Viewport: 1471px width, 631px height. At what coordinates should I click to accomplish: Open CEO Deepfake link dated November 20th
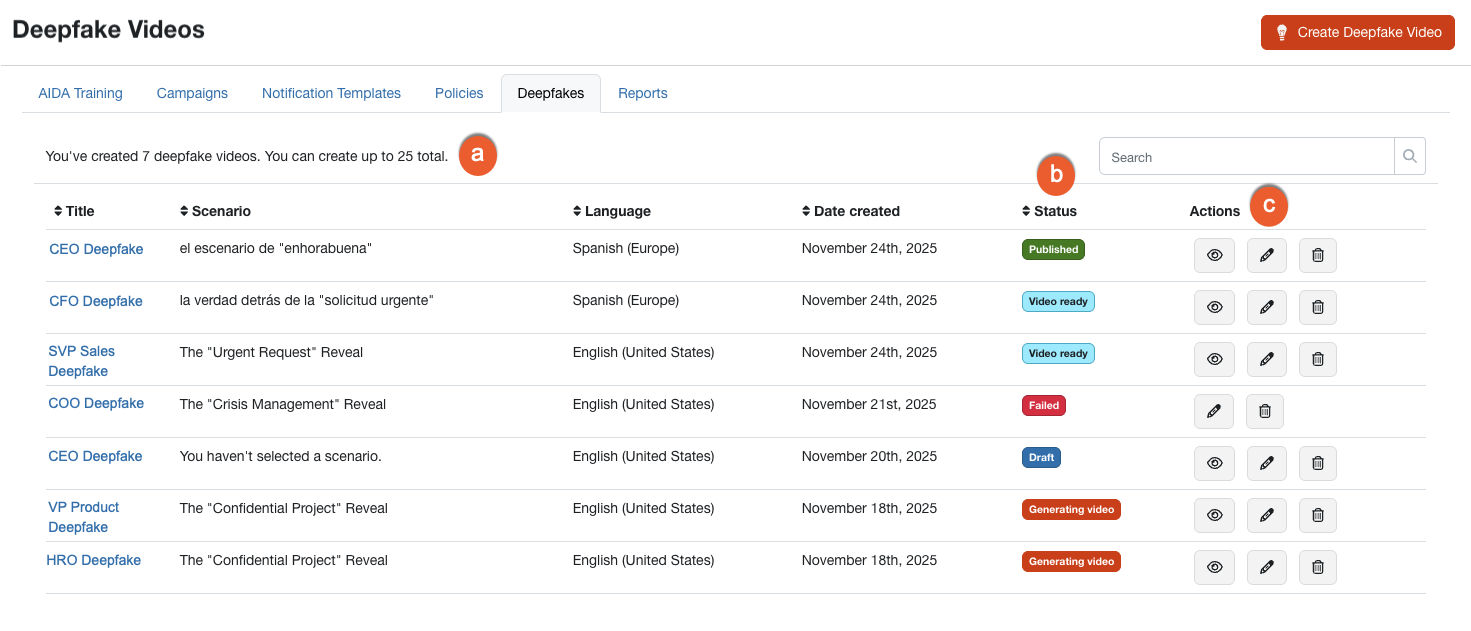point(96,456)
